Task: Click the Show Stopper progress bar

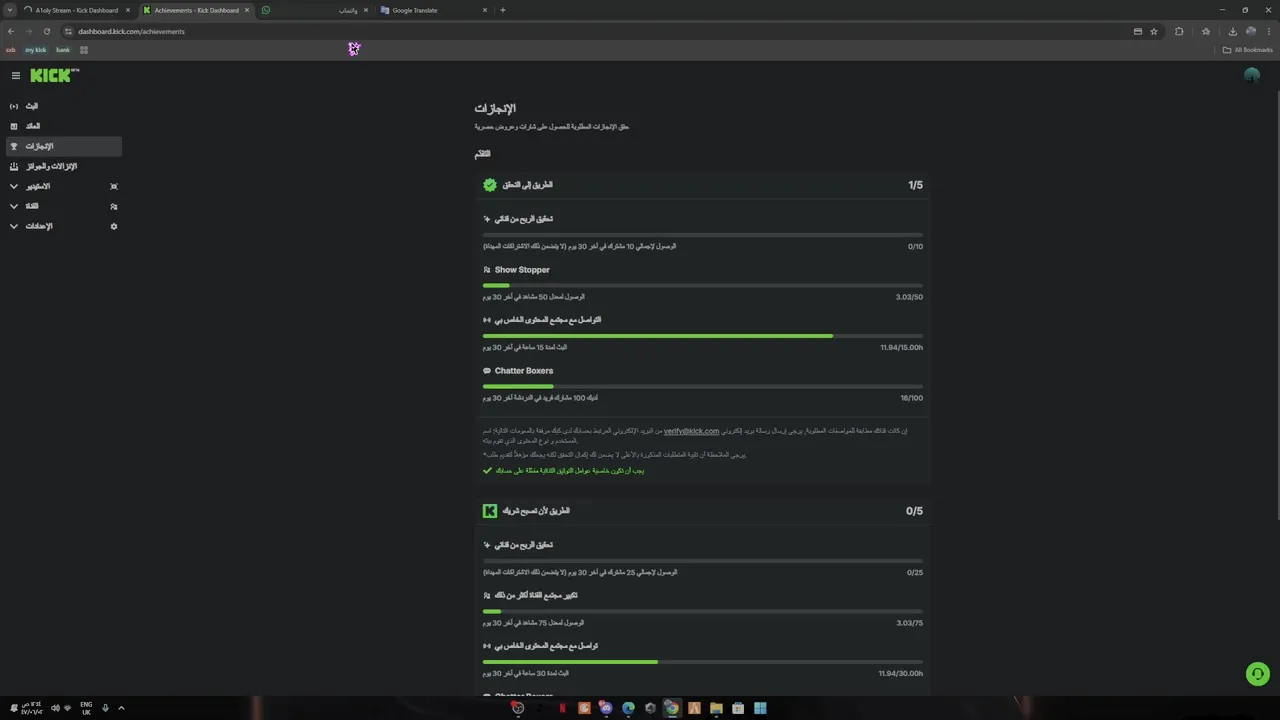Action: [x=702, y=286]
